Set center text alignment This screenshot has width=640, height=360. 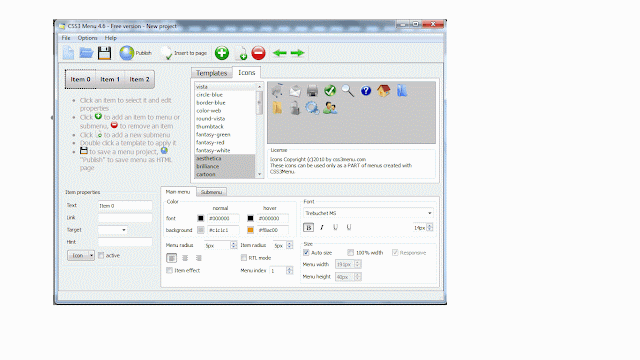(x=185, y=258)
